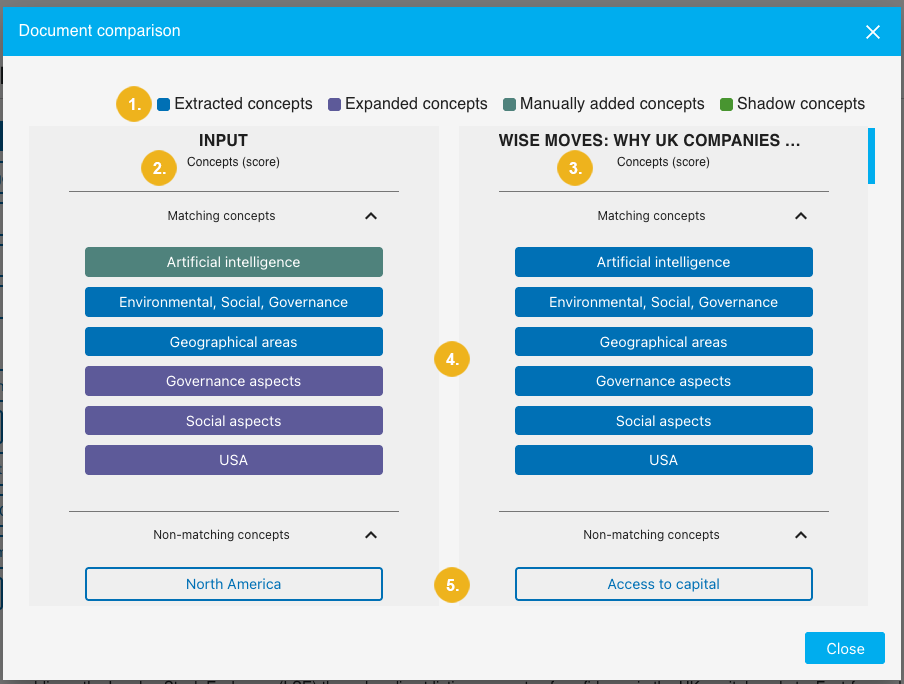Viewport: 904px width, 684px height.
Task: Click the yellow marker number 2
Action: [159, 168]
